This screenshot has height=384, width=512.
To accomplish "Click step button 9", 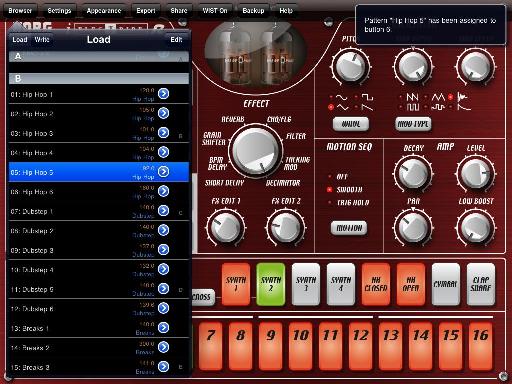I will (x=271, y=346).
